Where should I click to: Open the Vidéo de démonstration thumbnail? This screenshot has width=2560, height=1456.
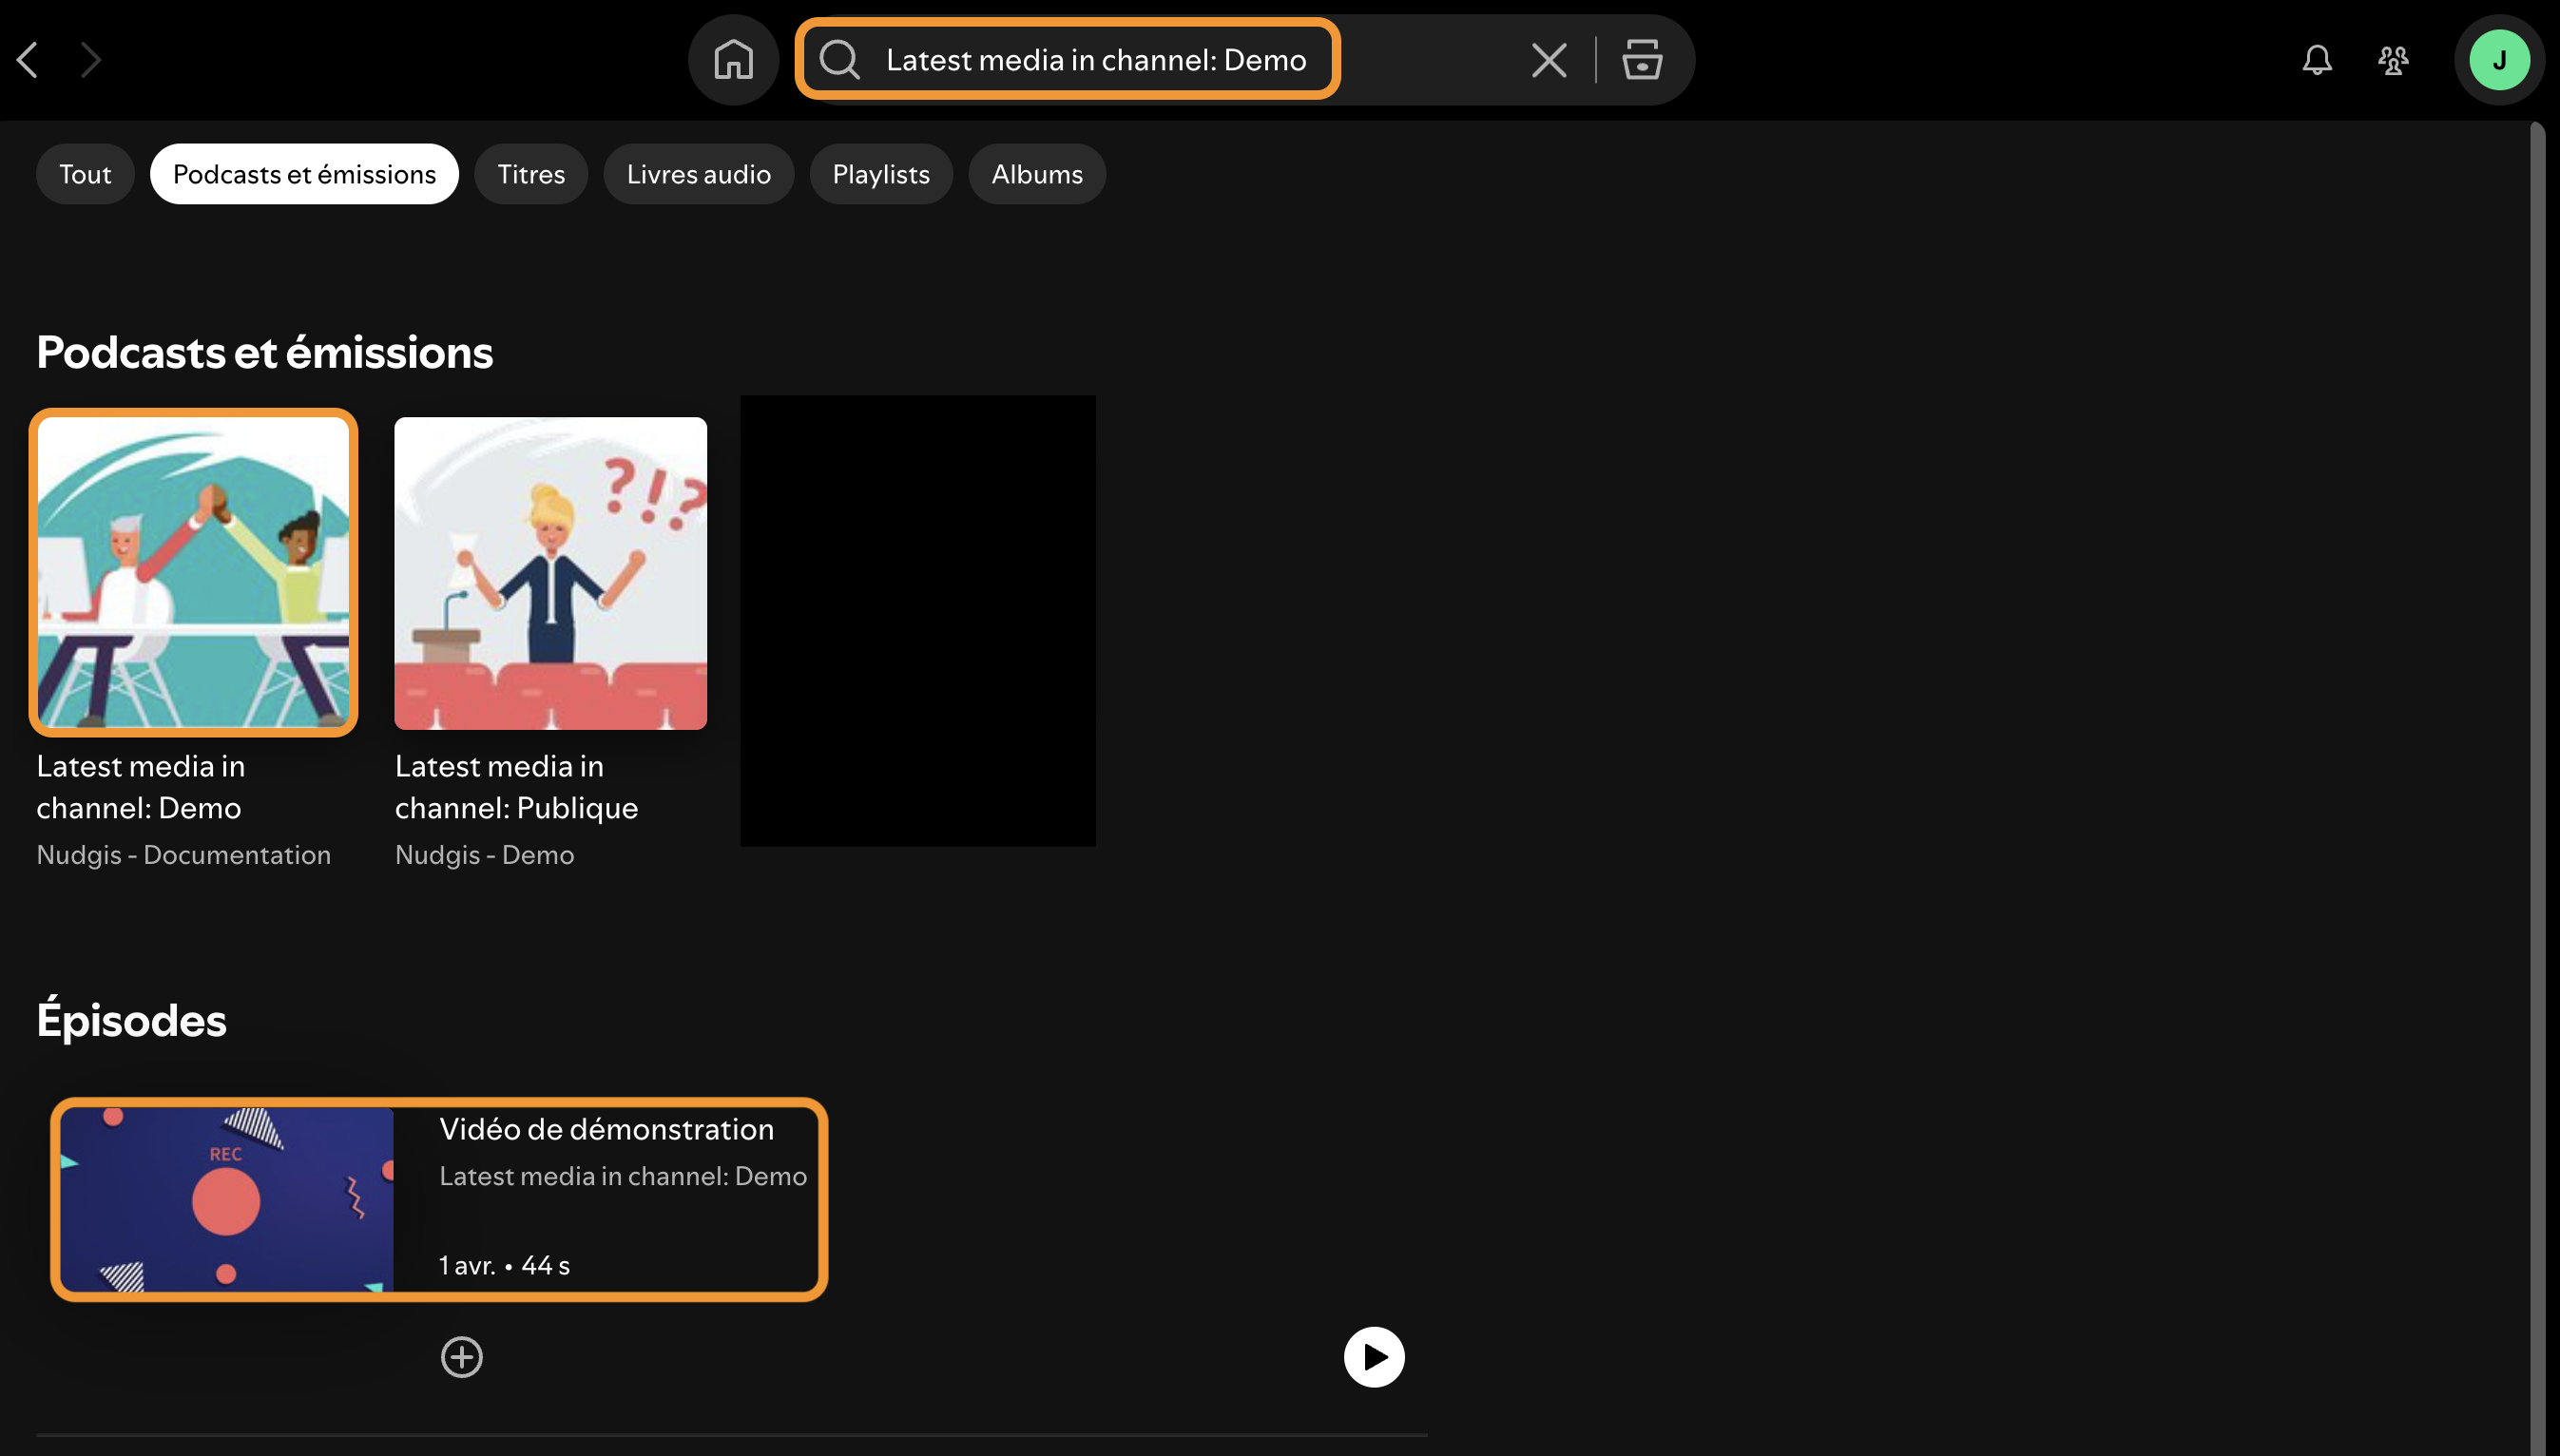coord(227,1200)
